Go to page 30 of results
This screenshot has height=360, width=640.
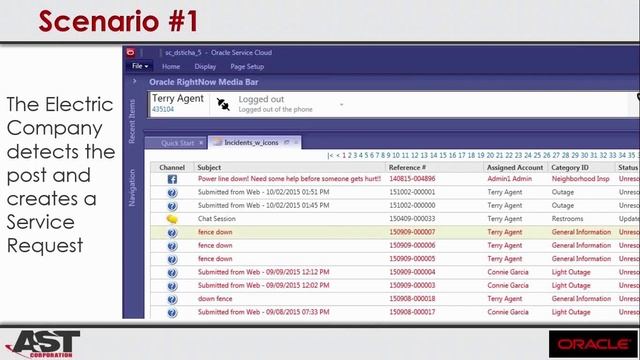point(584,156)
